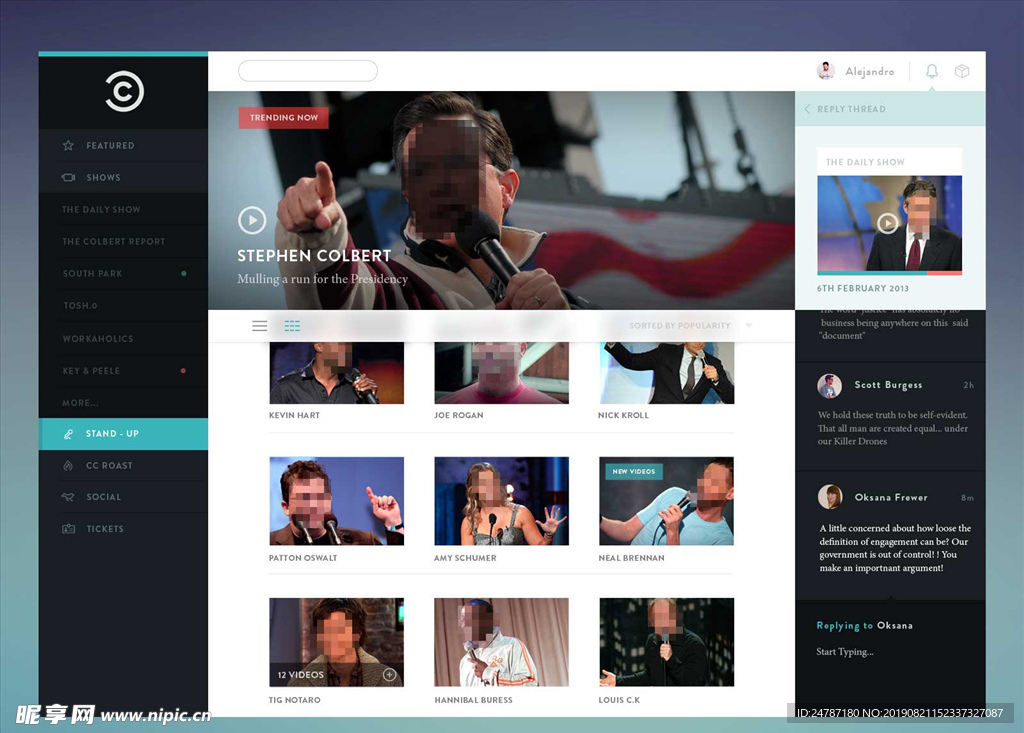
Task: Switch to list view layout
Action: point(259,325)
